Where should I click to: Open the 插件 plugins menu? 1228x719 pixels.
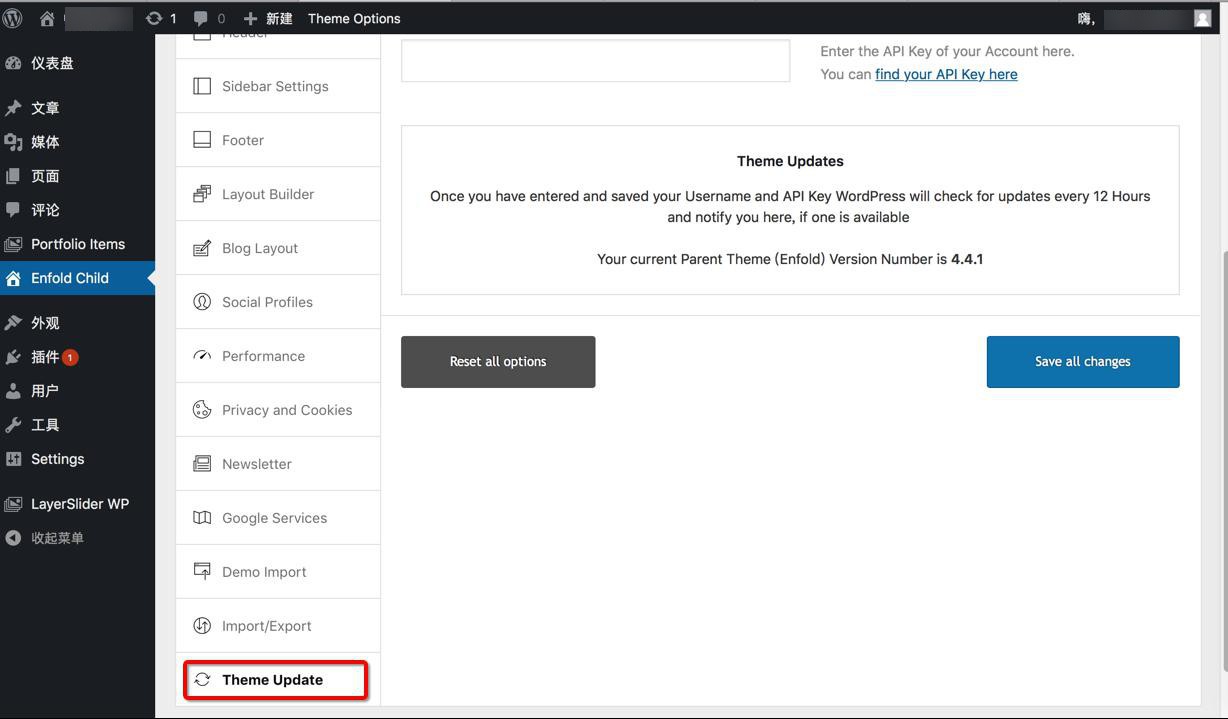(77, 357)
